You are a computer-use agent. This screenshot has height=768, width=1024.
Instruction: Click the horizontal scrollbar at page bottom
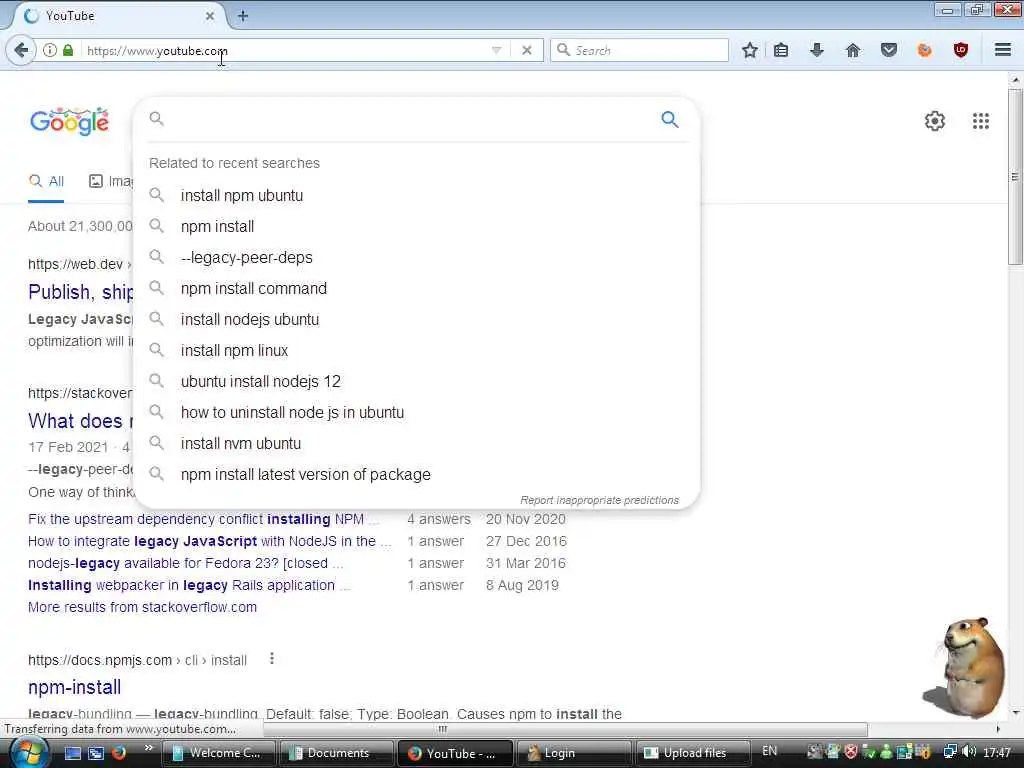(x=565, y=729)
